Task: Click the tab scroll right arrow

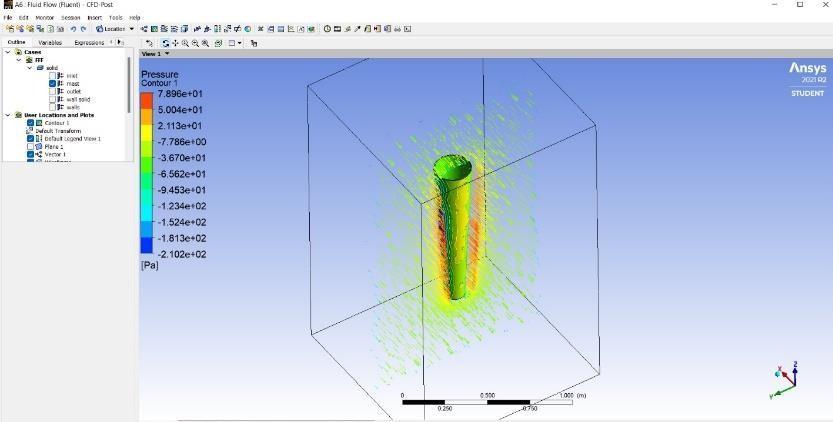Action: [120, 42]
